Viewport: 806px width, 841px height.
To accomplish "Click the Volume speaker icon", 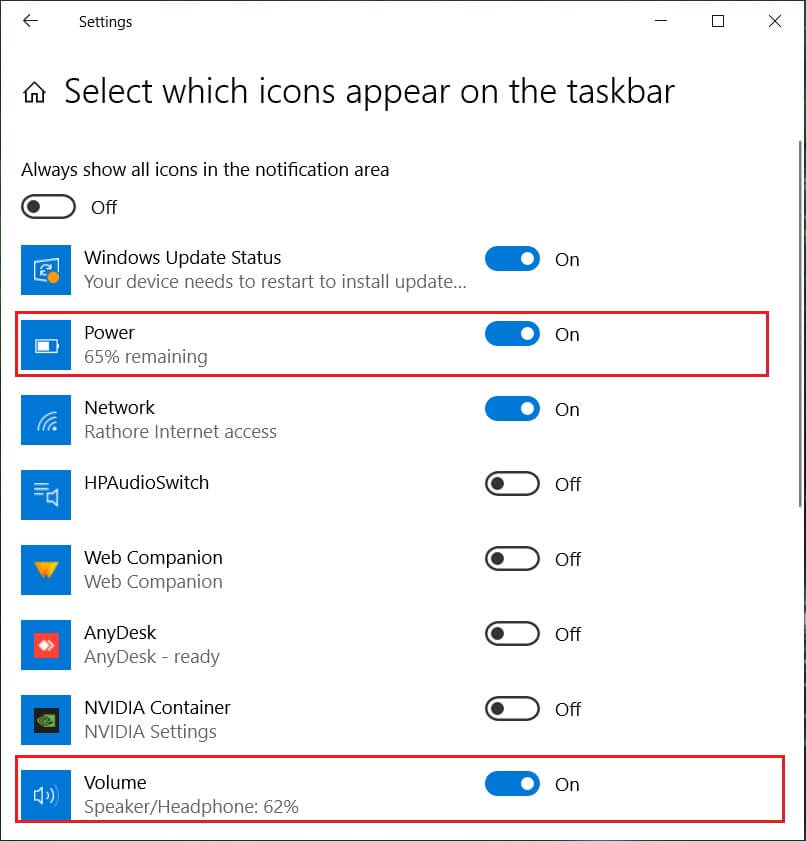I will 46,795.
